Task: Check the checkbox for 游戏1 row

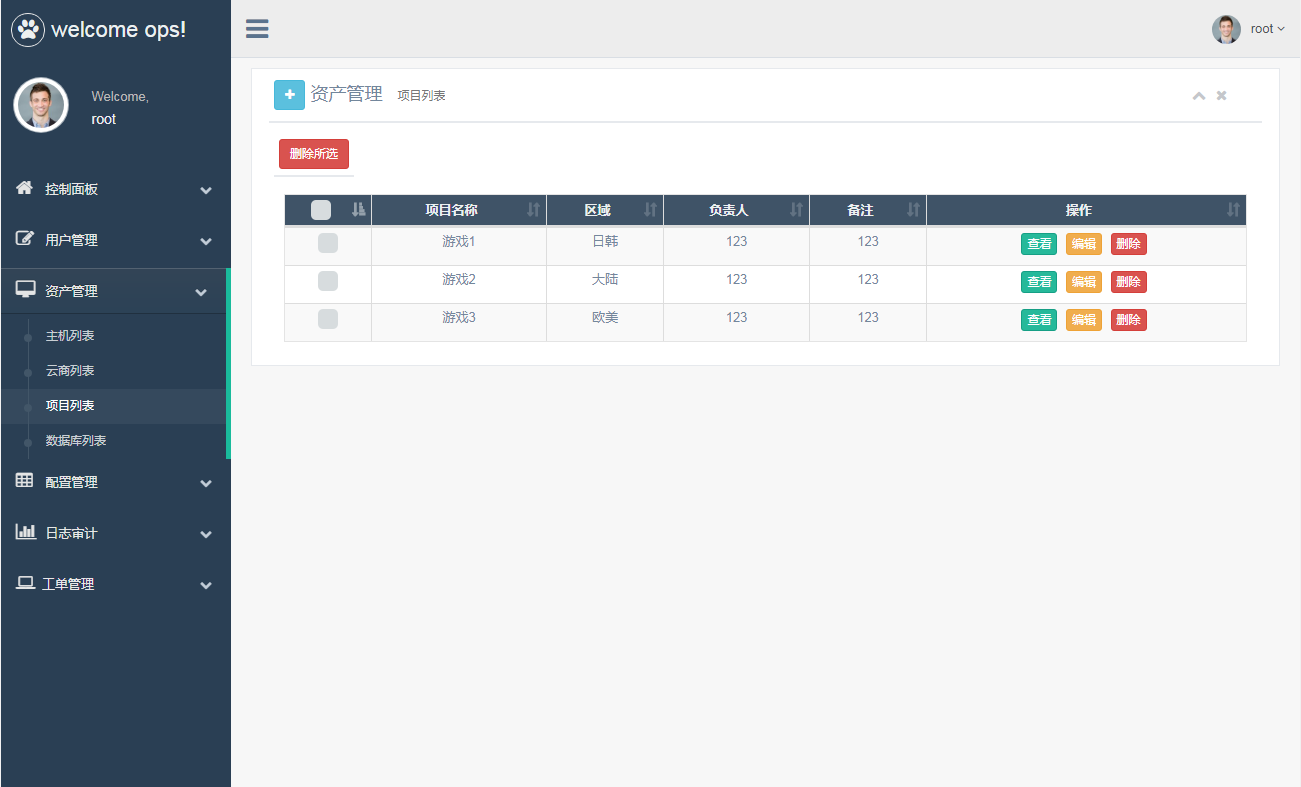Action: 328,243
